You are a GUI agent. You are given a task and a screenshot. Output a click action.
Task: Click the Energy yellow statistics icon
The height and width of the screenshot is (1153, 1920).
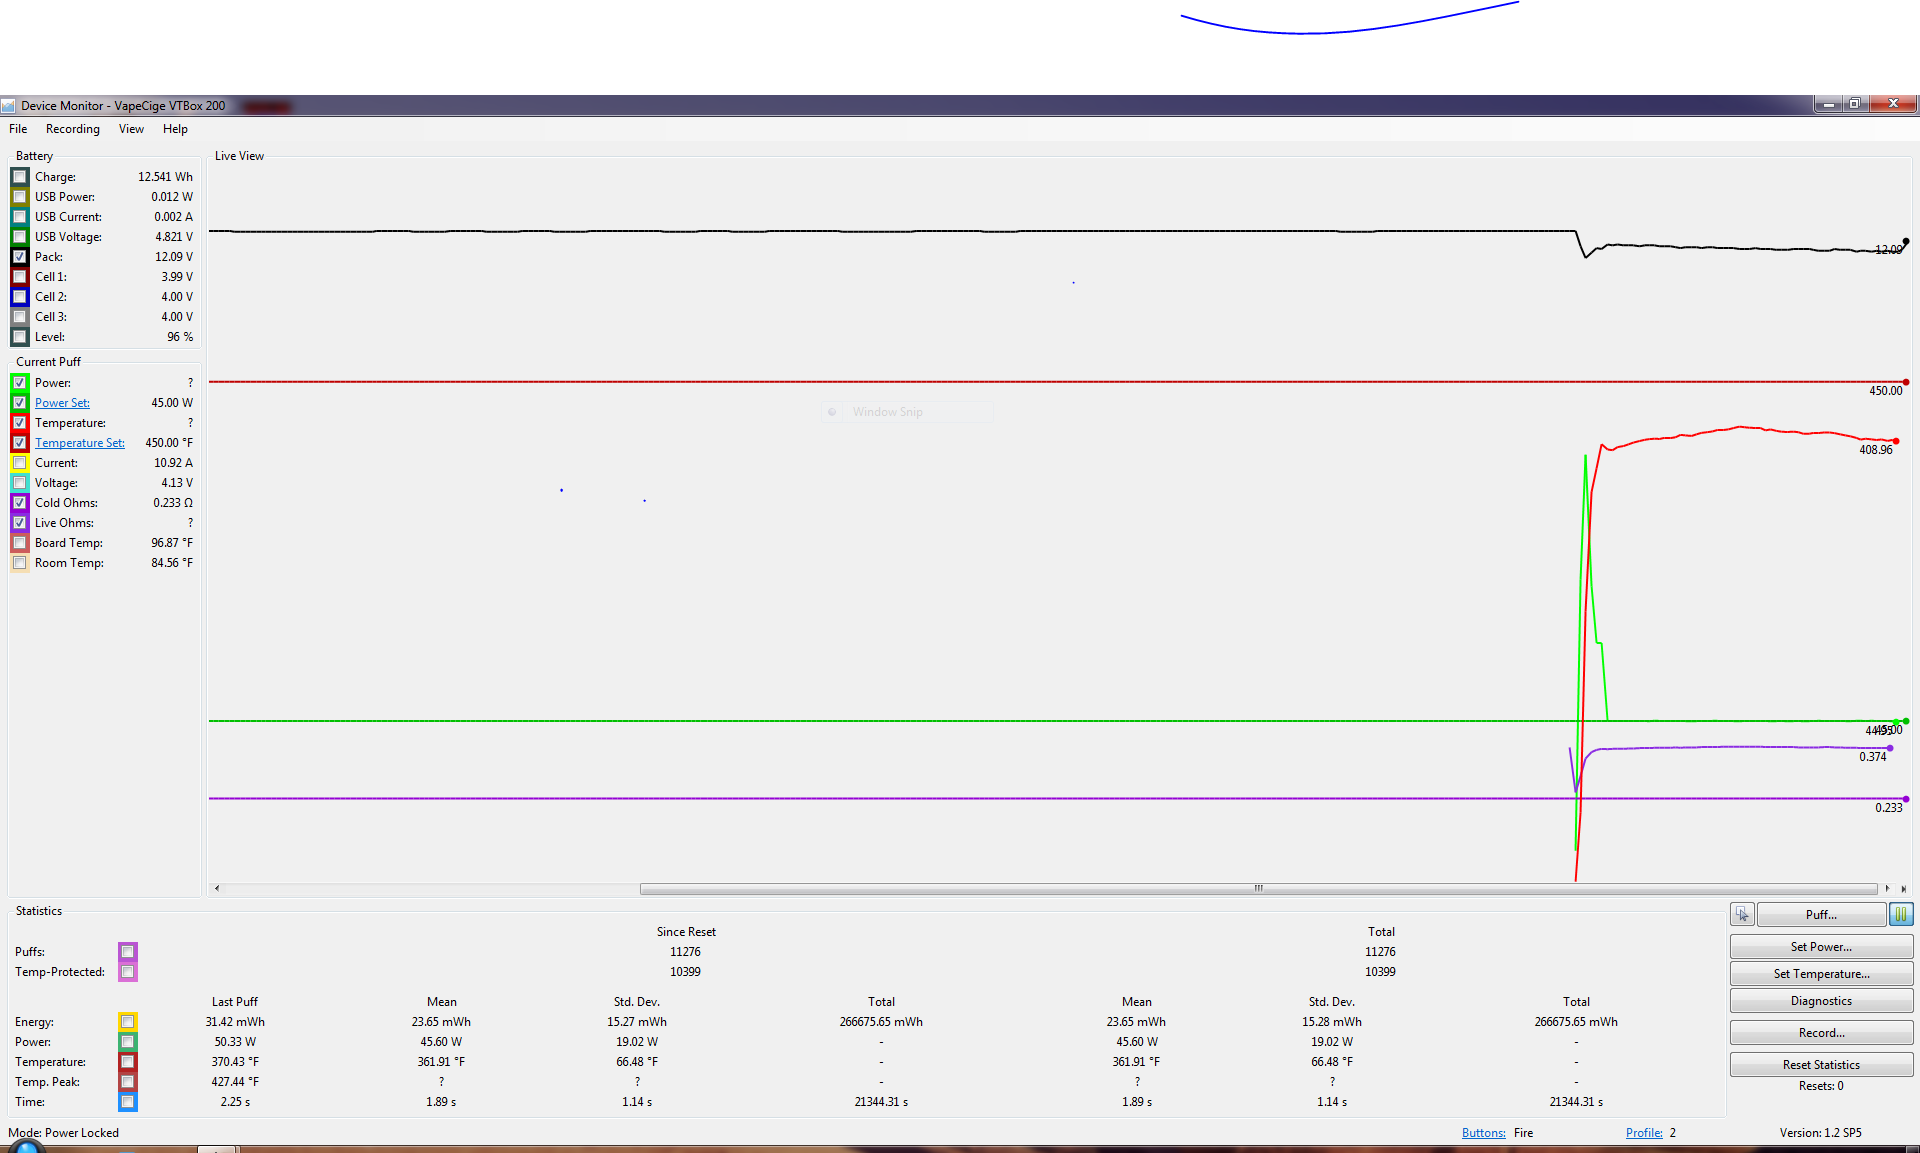(x=128, y=1022)
